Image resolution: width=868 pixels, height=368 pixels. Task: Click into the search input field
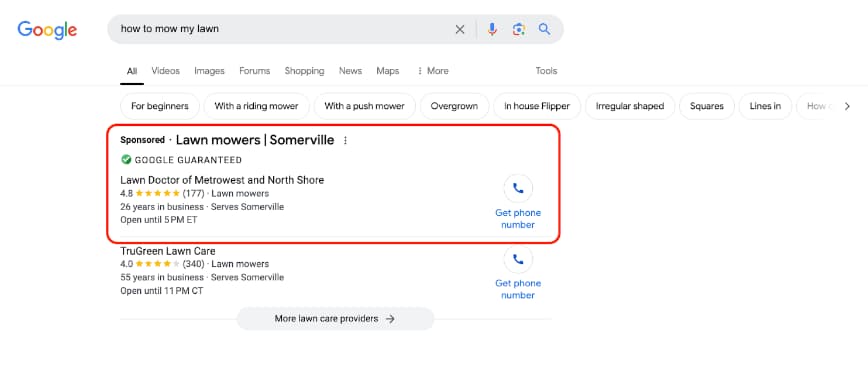[282, 29]
